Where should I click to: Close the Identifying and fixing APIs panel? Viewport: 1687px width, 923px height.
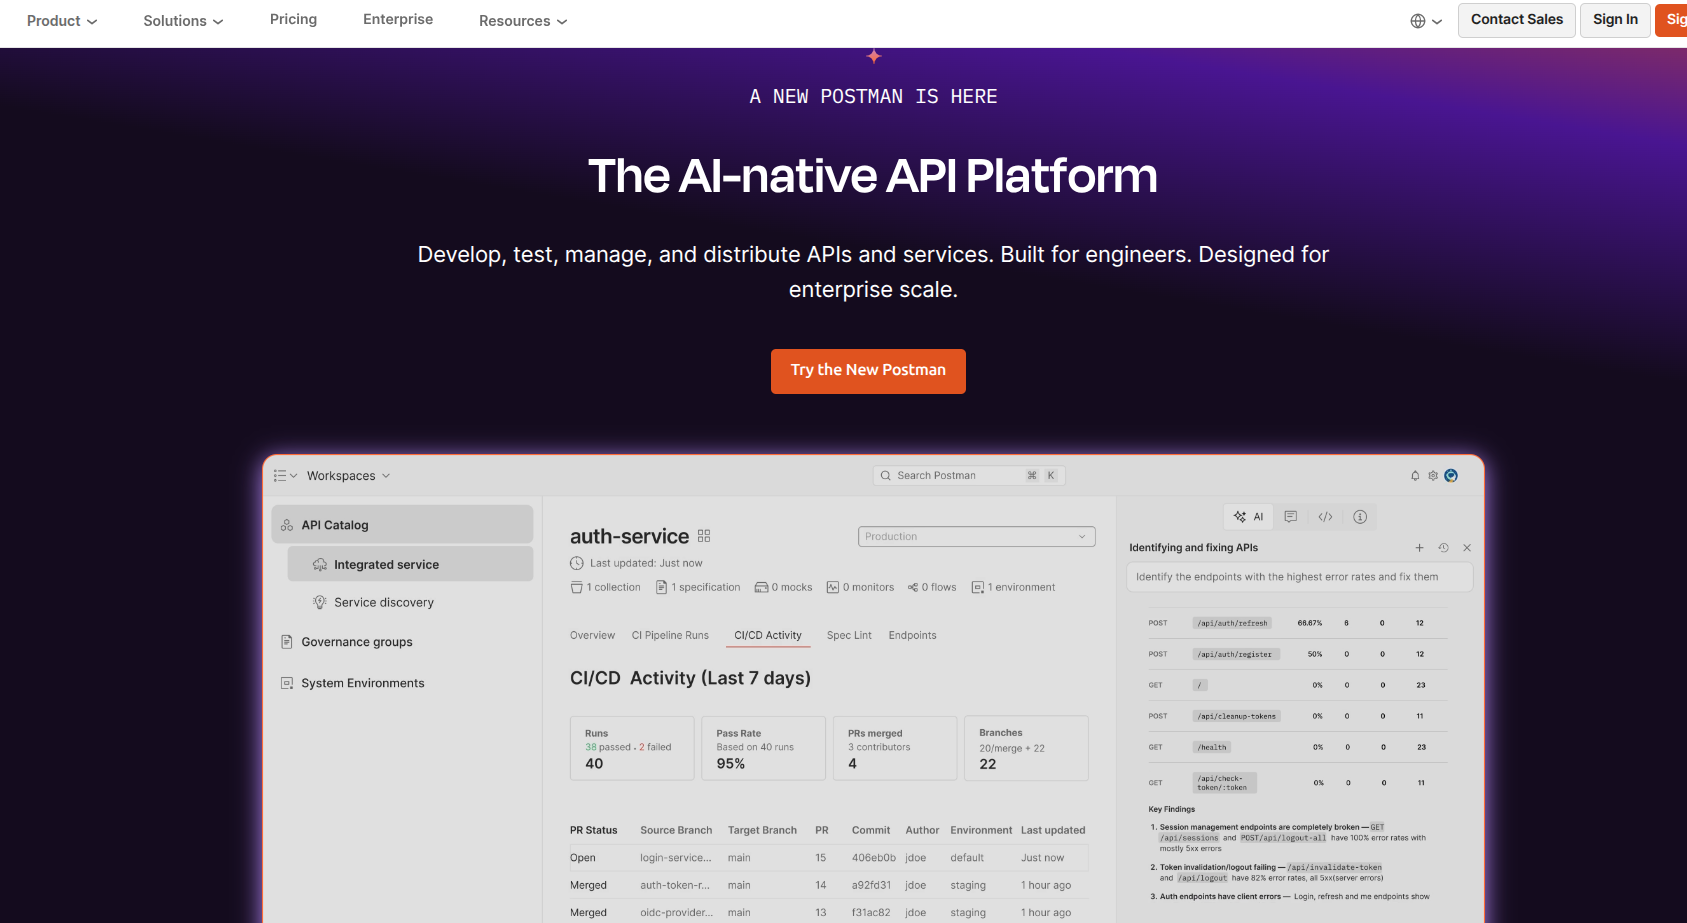[x=1467, y=548]
